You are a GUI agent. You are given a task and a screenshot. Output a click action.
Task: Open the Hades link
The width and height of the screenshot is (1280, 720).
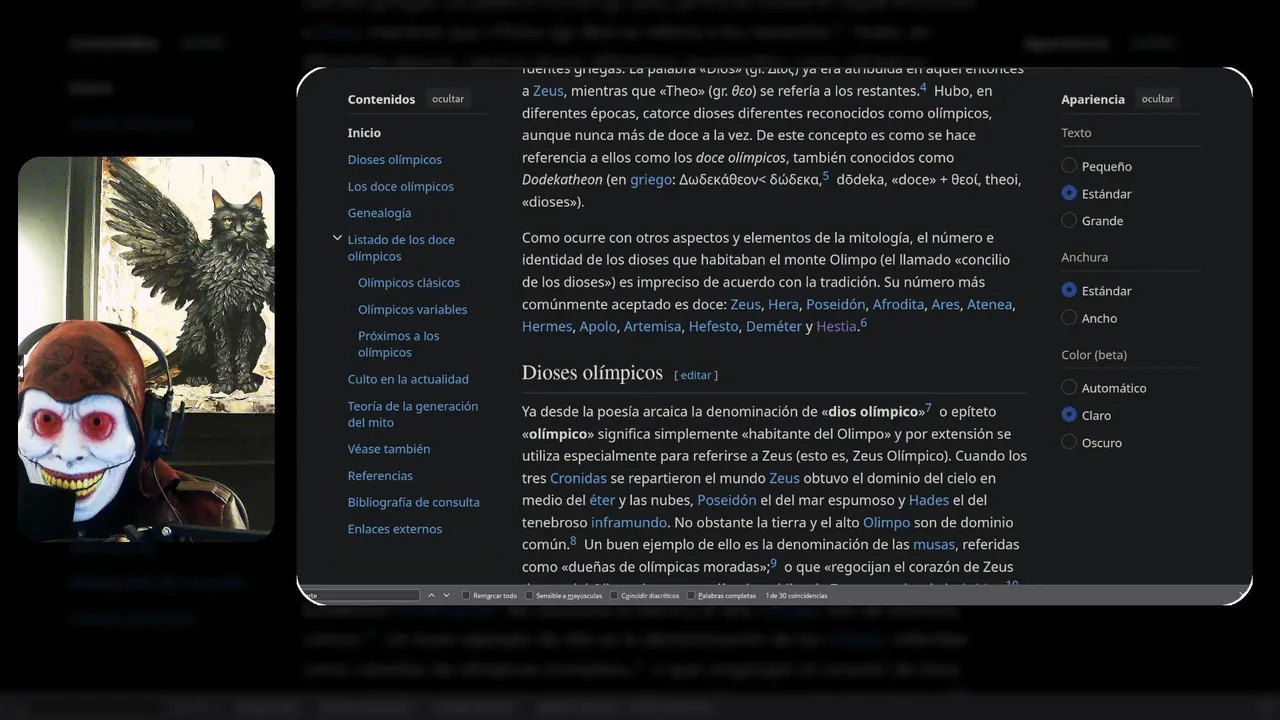click(929, 500)
